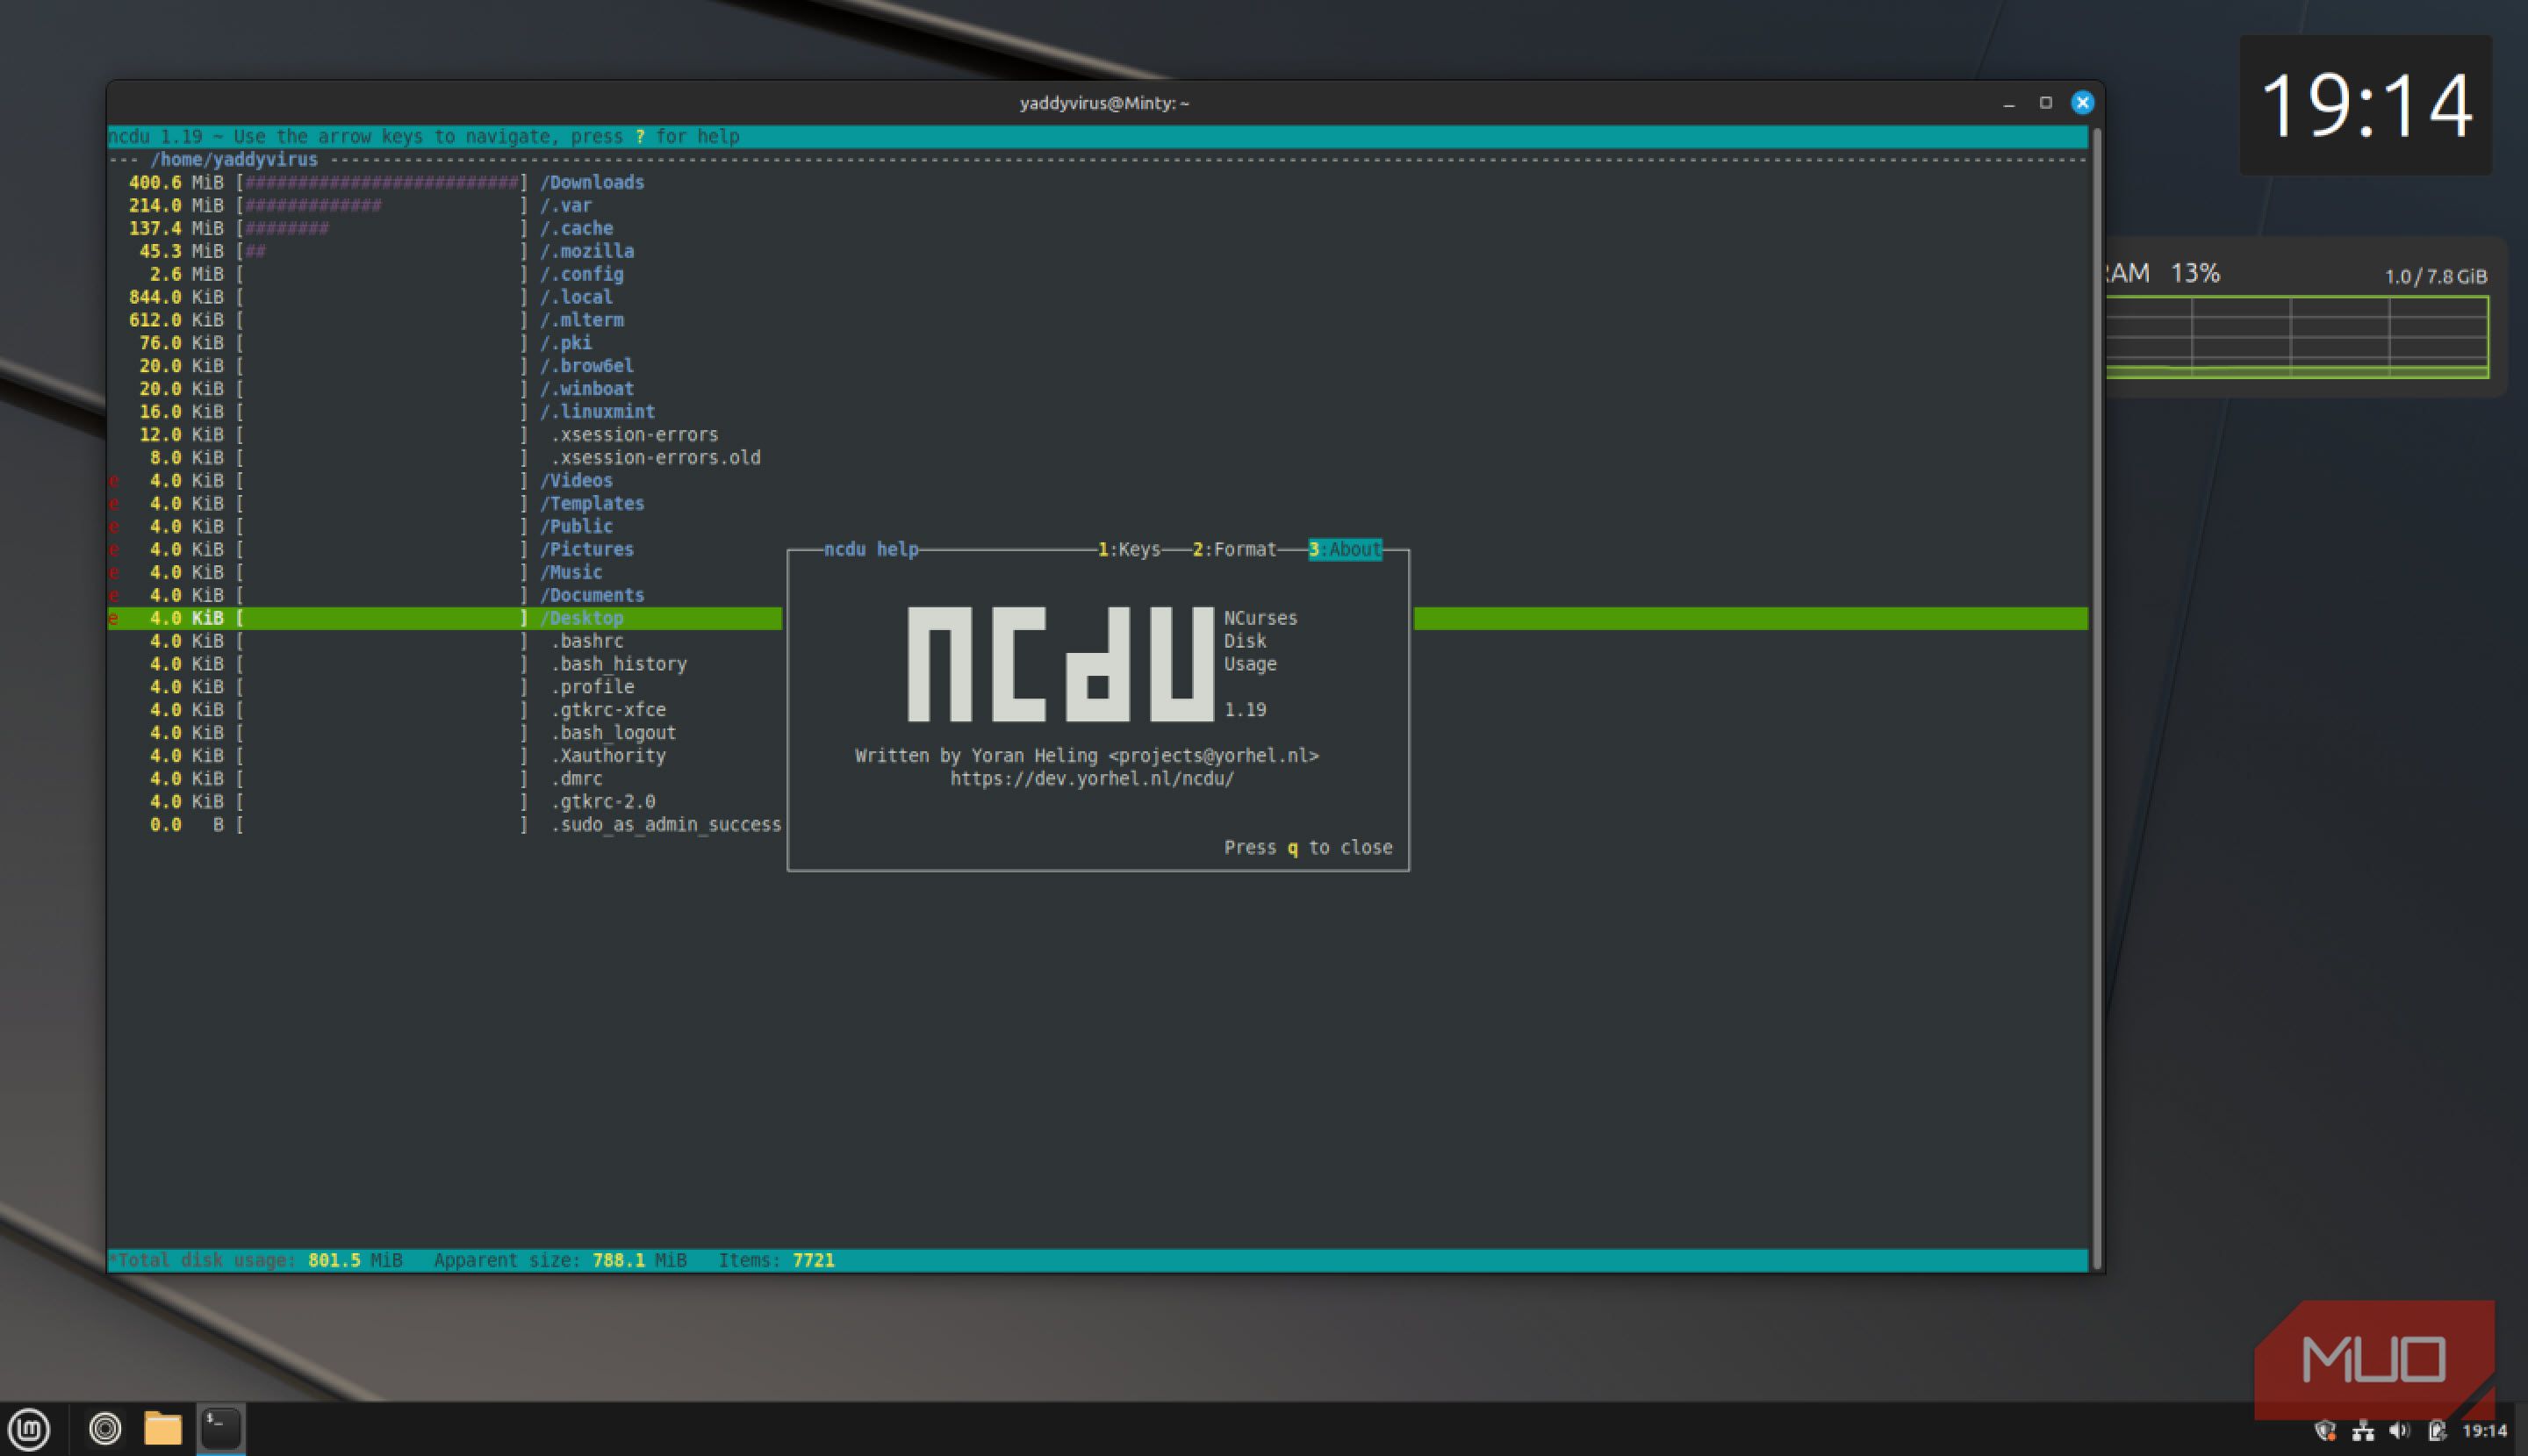Click the highlighted /Desktop row
The width and height of the screenshot is (2528, 1456).
point(445,618)
